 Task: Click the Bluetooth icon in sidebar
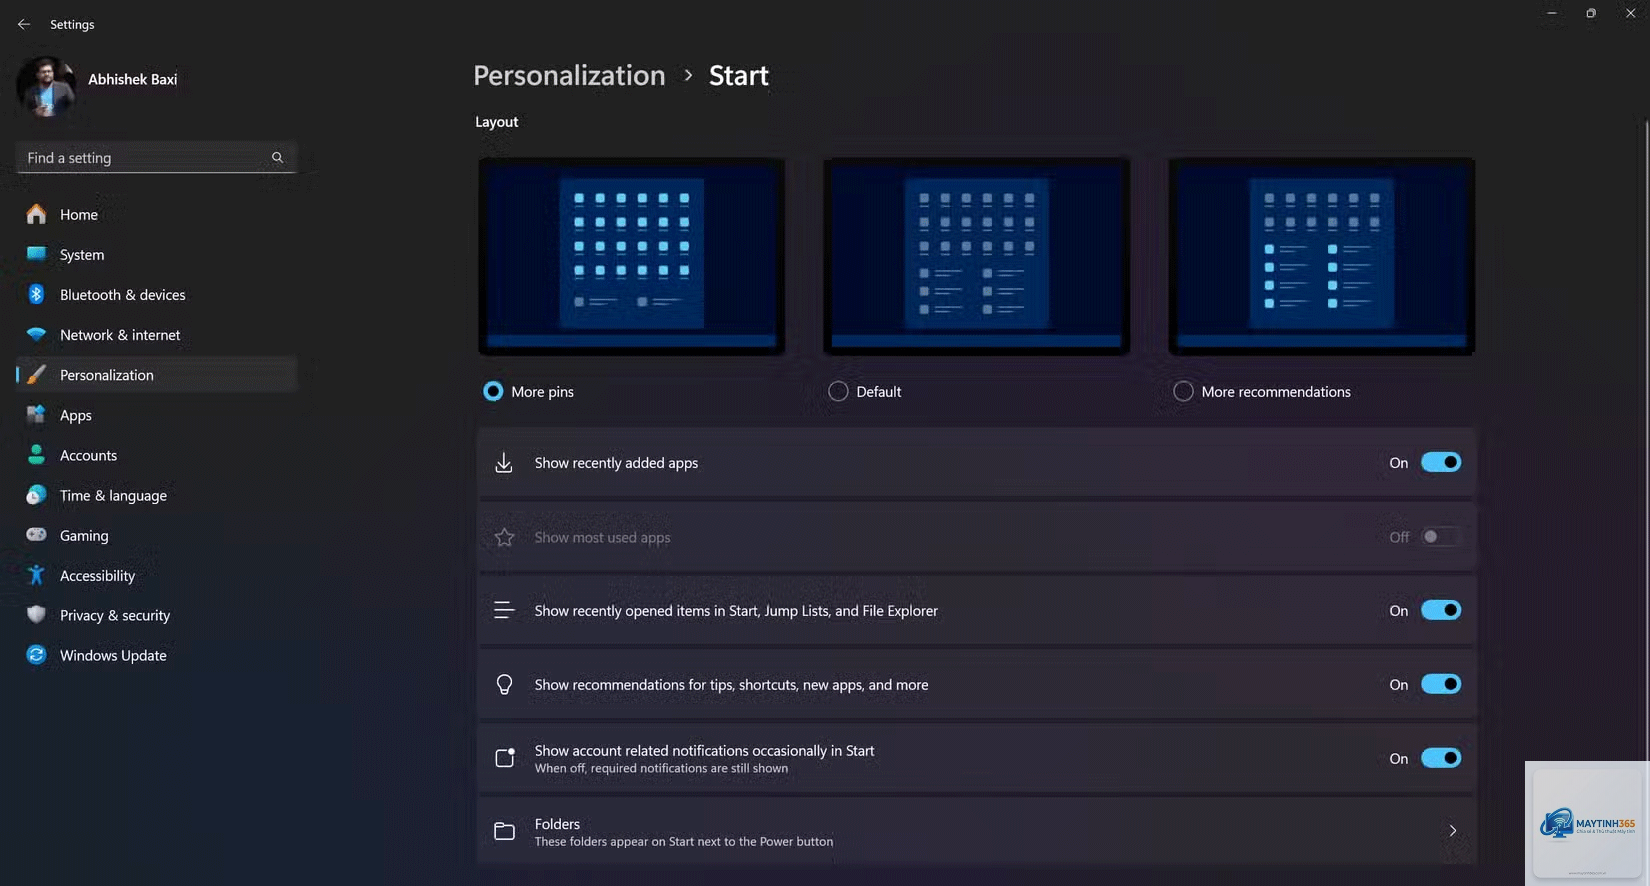36,294
